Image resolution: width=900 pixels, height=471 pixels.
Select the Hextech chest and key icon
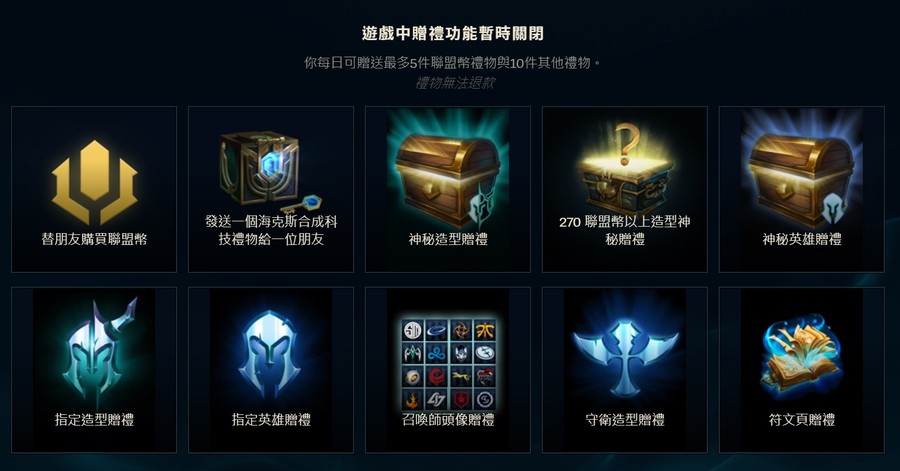(x=270, y=171)
